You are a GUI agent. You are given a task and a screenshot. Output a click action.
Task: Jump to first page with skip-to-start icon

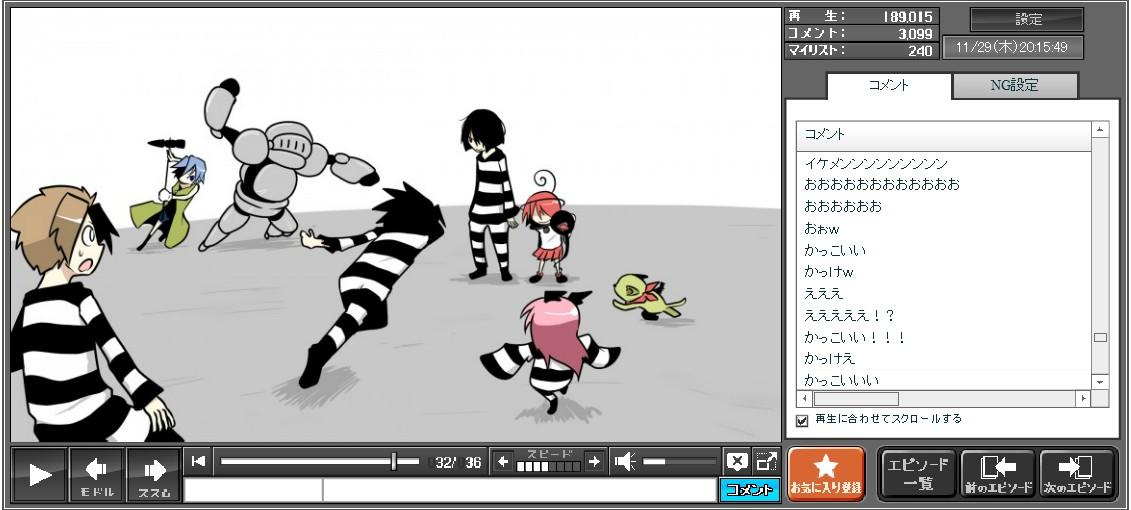pyautogui.click(x=199, y=461)
